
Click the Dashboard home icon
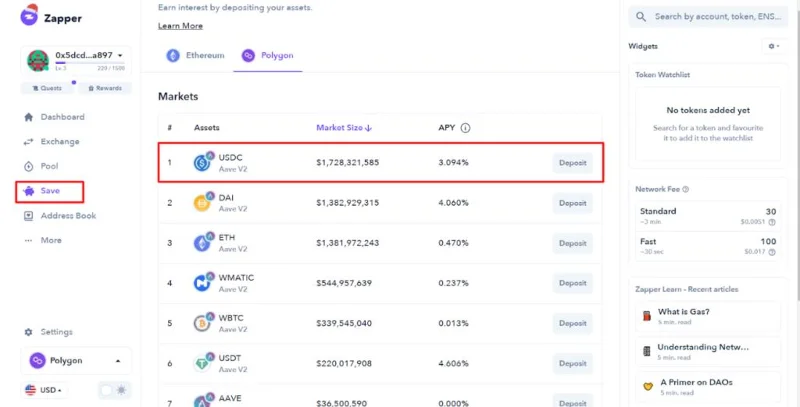point(29,117)
